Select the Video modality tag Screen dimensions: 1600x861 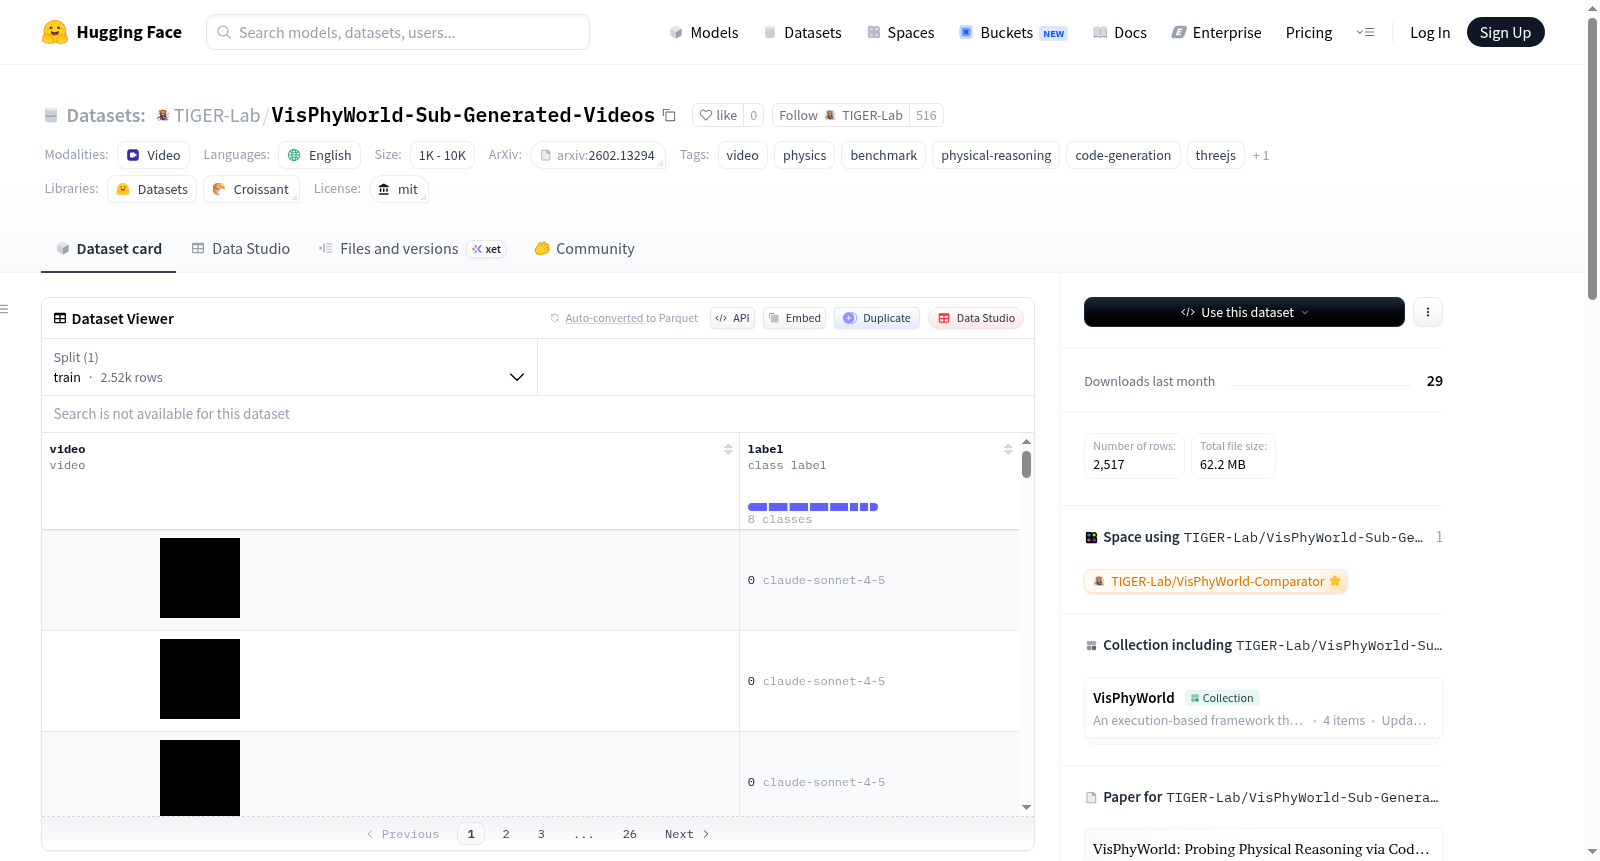[154, 155]
